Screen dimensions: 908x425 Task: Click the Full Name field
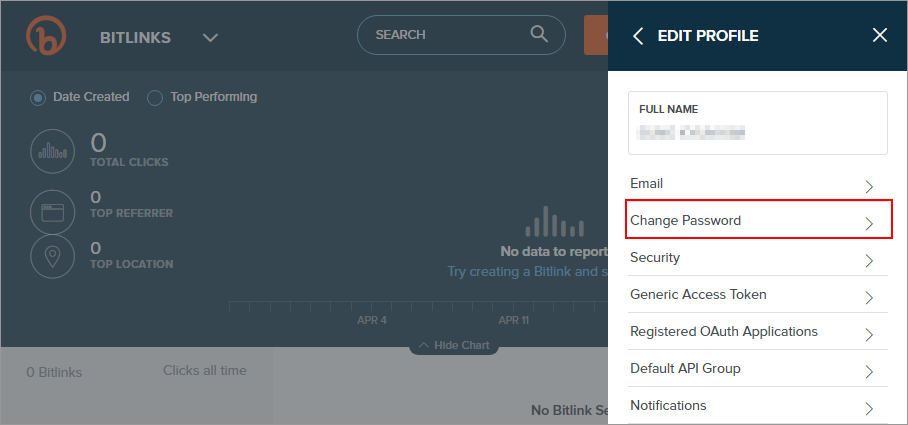[x=757, y=123]
